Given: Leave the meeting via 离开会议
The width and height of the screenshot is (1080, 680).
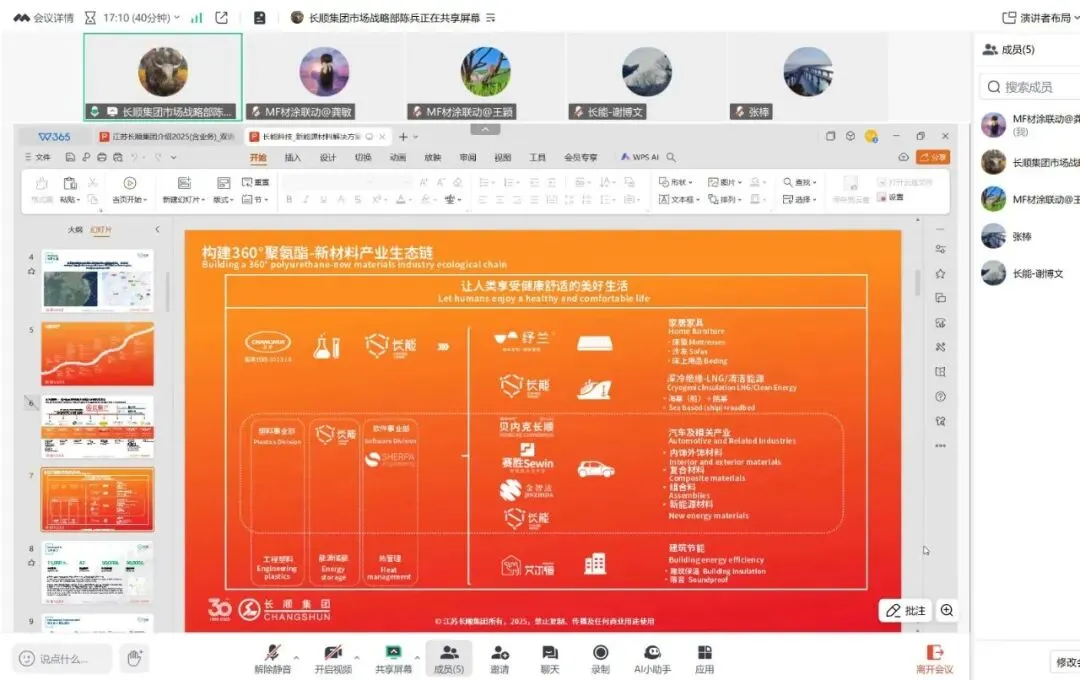Looking at the screenshot, I should [x=935, y=659].
